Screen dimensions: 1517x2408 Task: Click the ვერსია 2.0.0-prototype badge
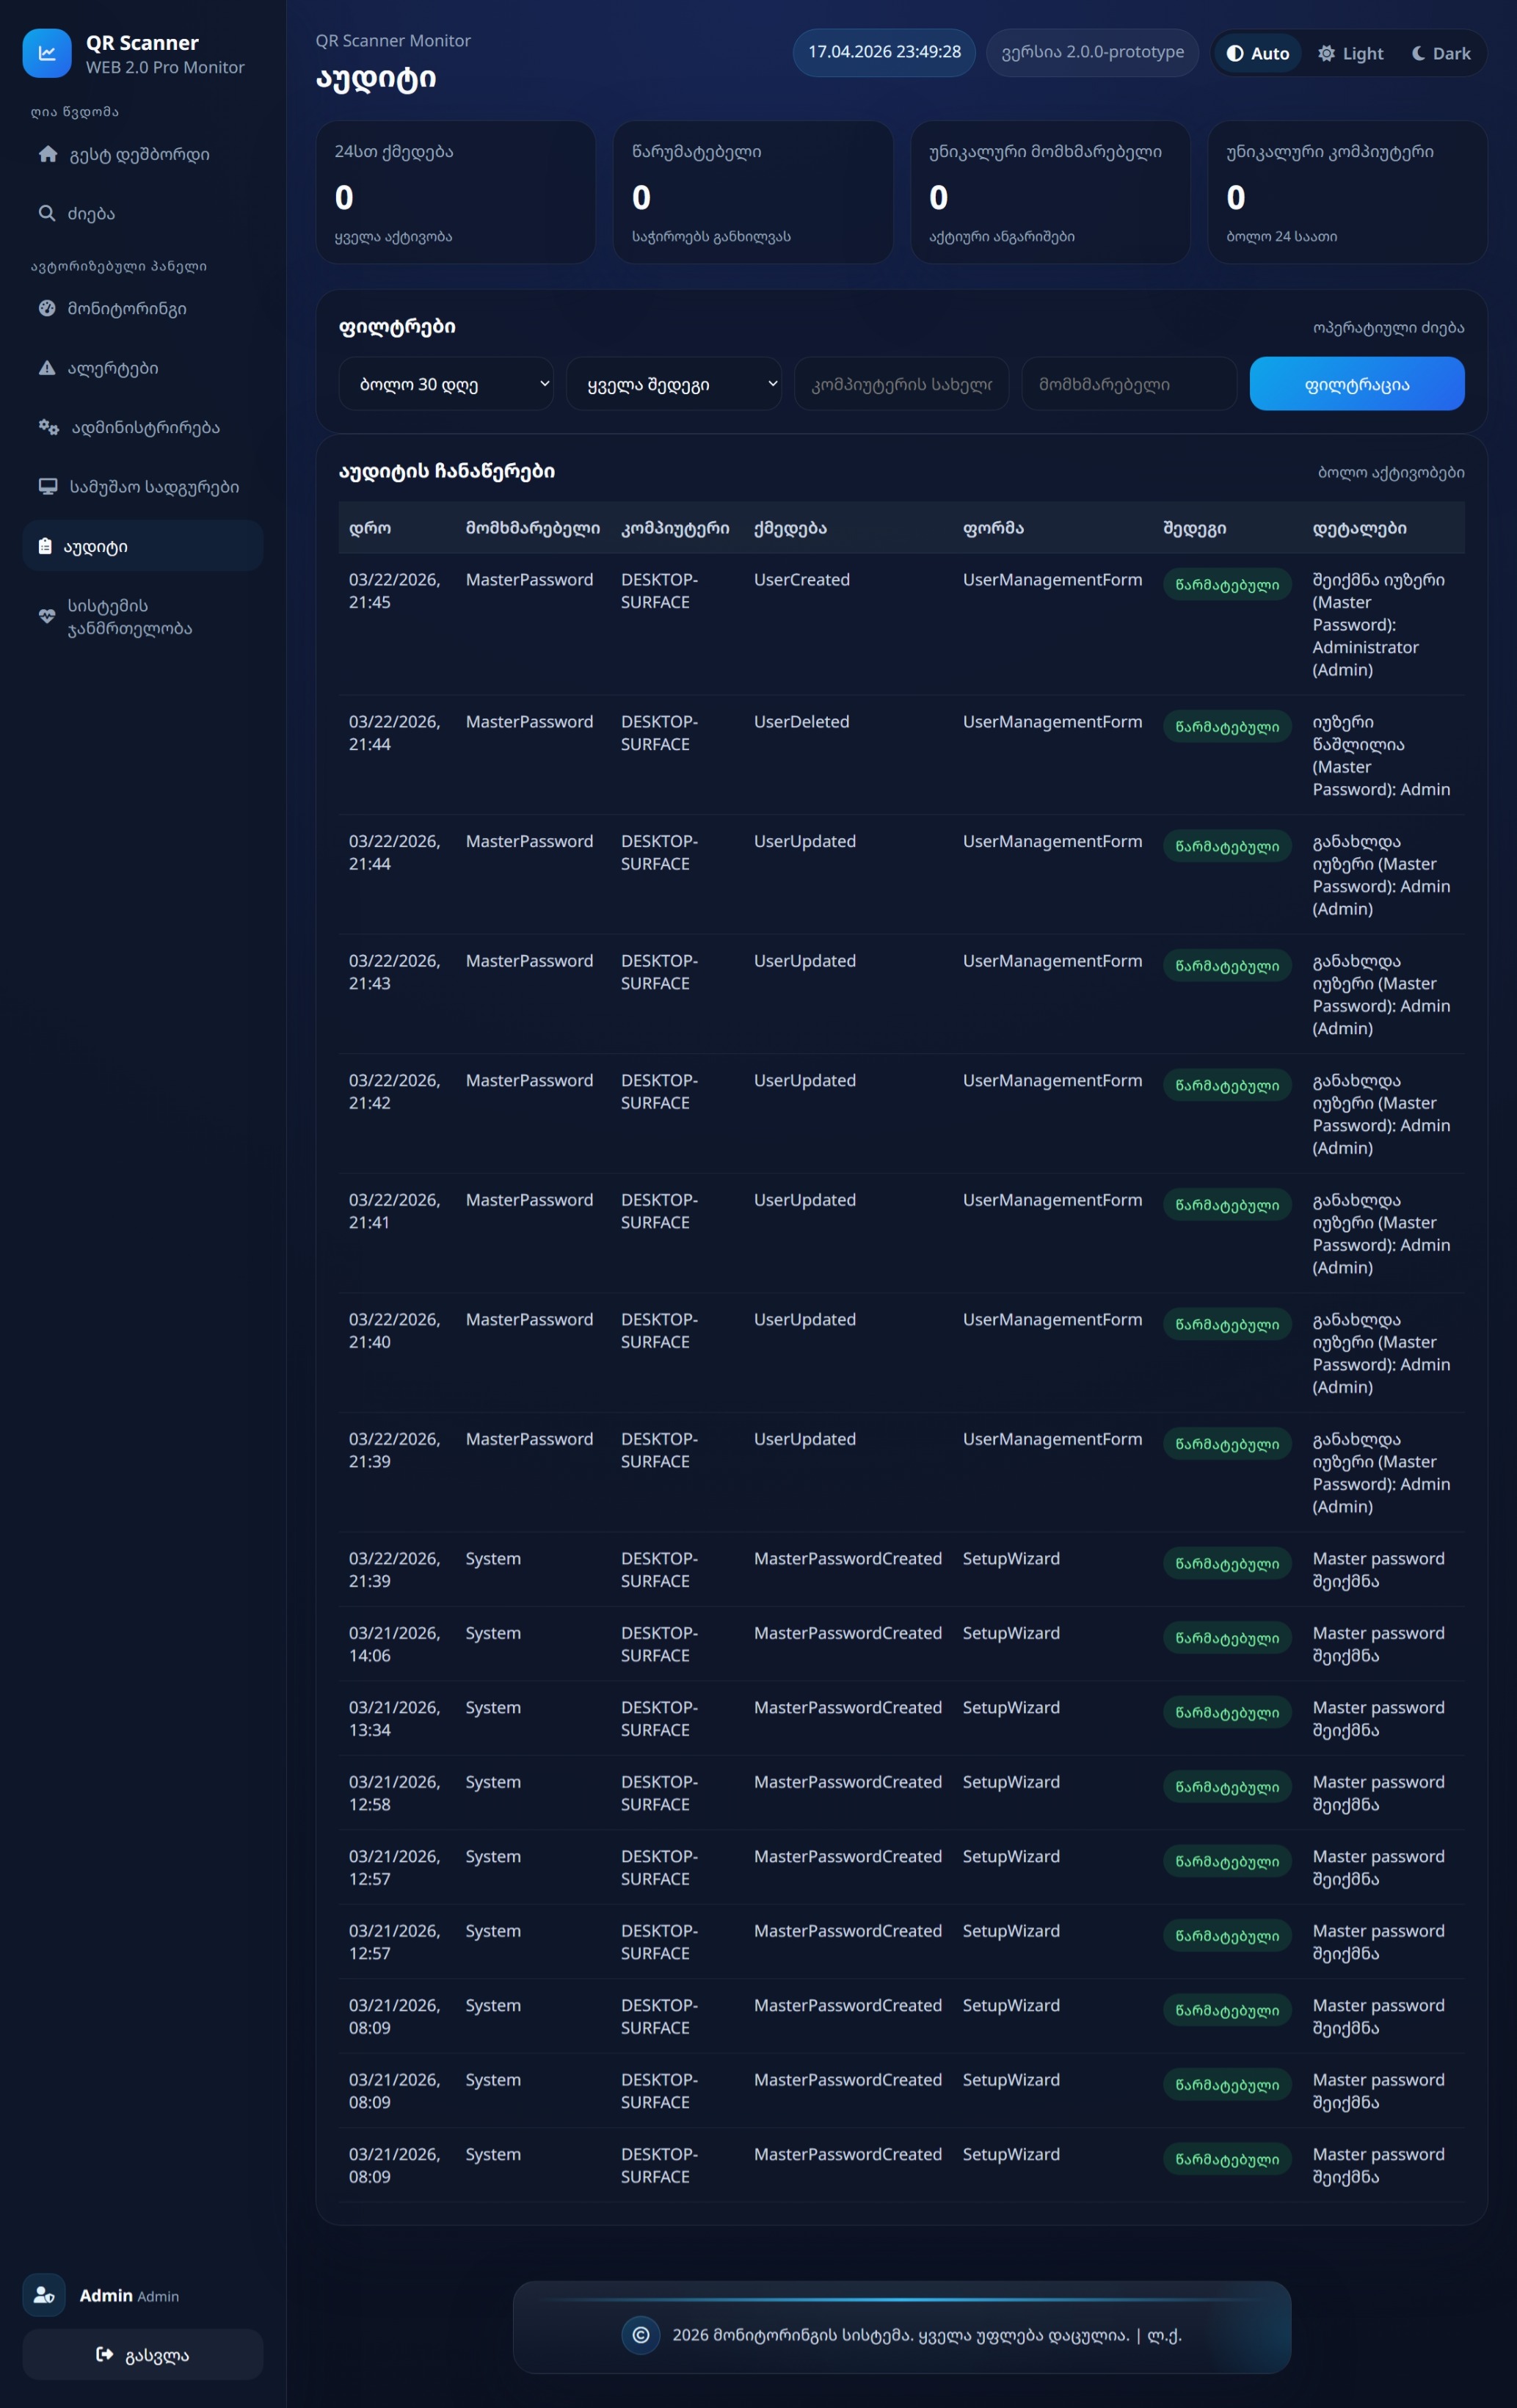[x=1092, y=52]
